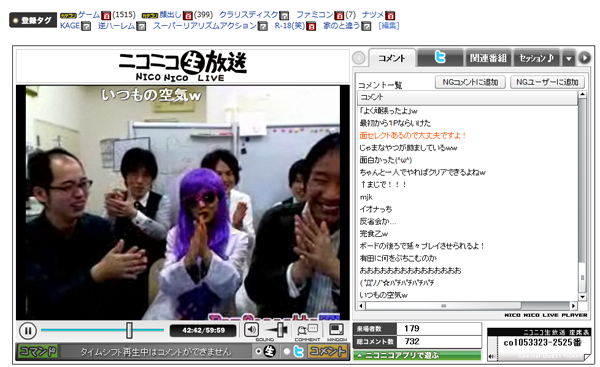This screenshot has width=600, height=367.
Task: Click horizontal scroll-right arrow of comment list
Action: [573, 305]
